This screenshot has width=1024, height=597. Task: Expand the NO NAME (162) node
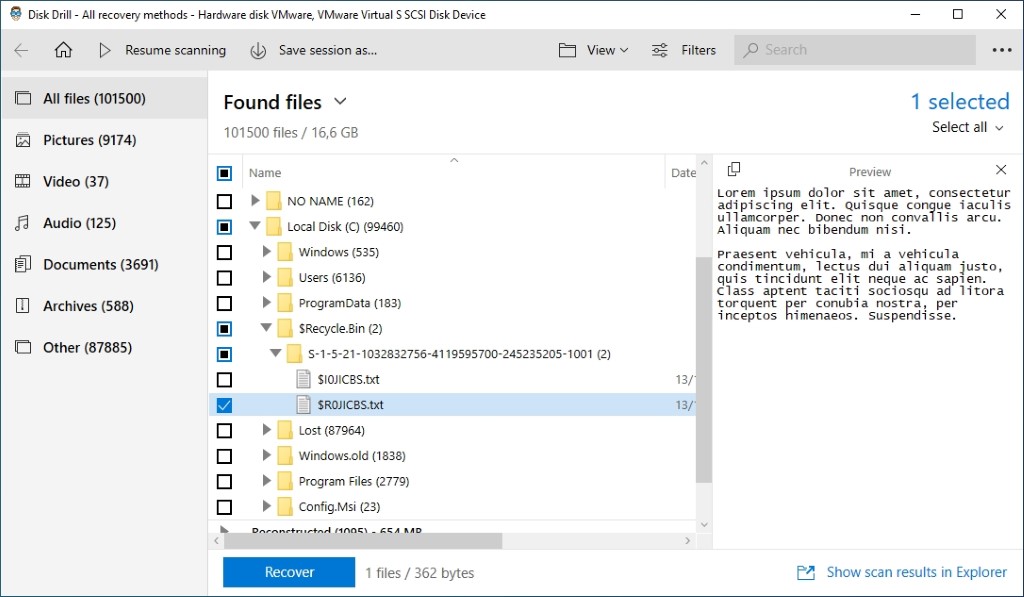(255, 201)
